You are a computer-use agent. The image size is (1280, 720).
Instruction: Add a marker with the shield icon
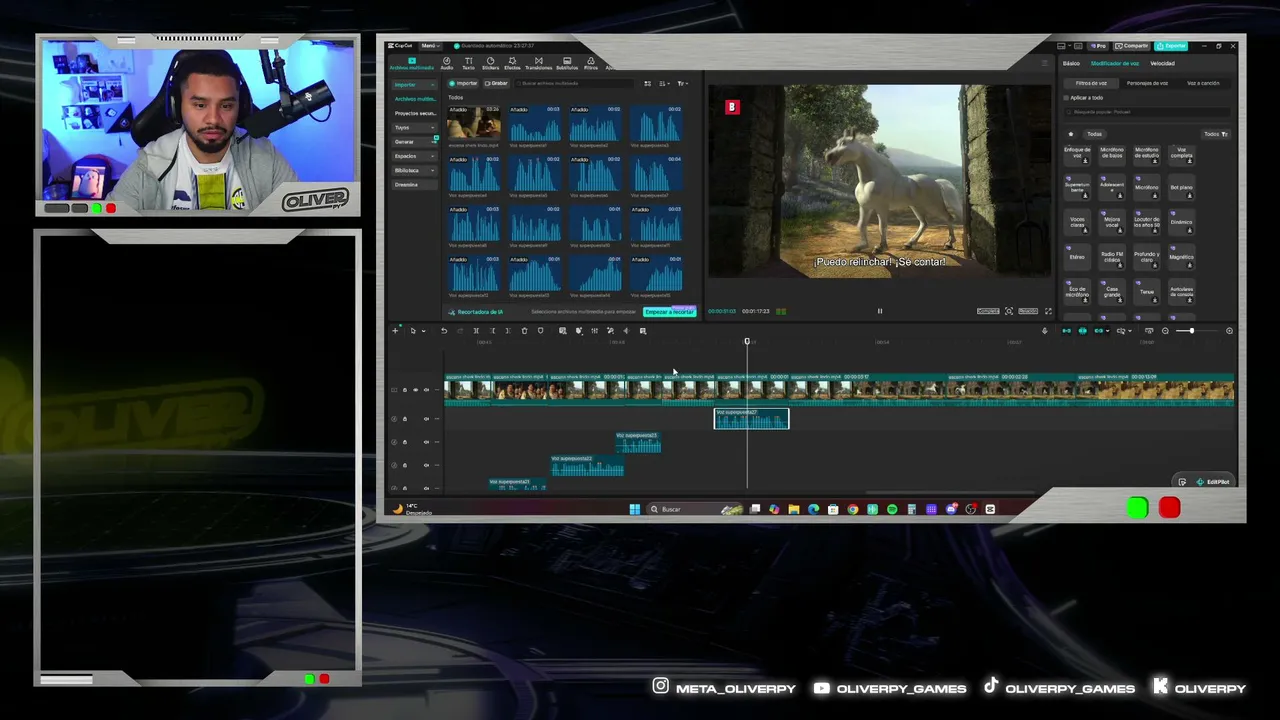[541, 331]
